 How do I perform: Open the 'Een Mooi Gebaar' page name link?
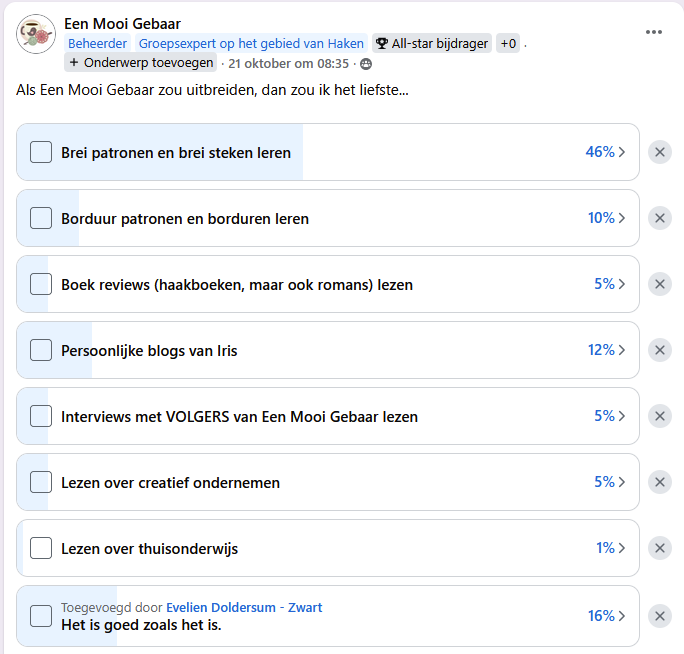click(x=122, y=23)
